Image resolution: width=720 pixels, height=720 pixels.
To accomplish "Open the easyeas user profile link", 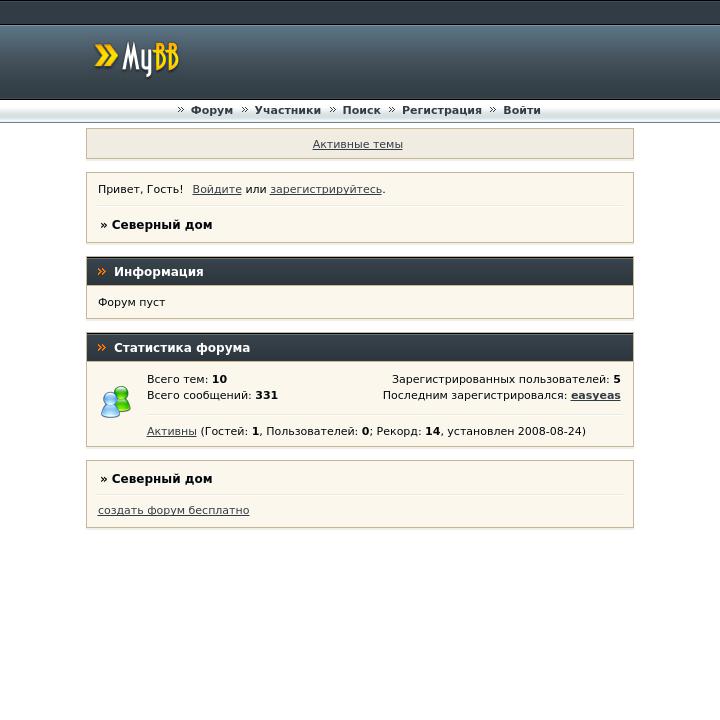I will pos(595,395).
